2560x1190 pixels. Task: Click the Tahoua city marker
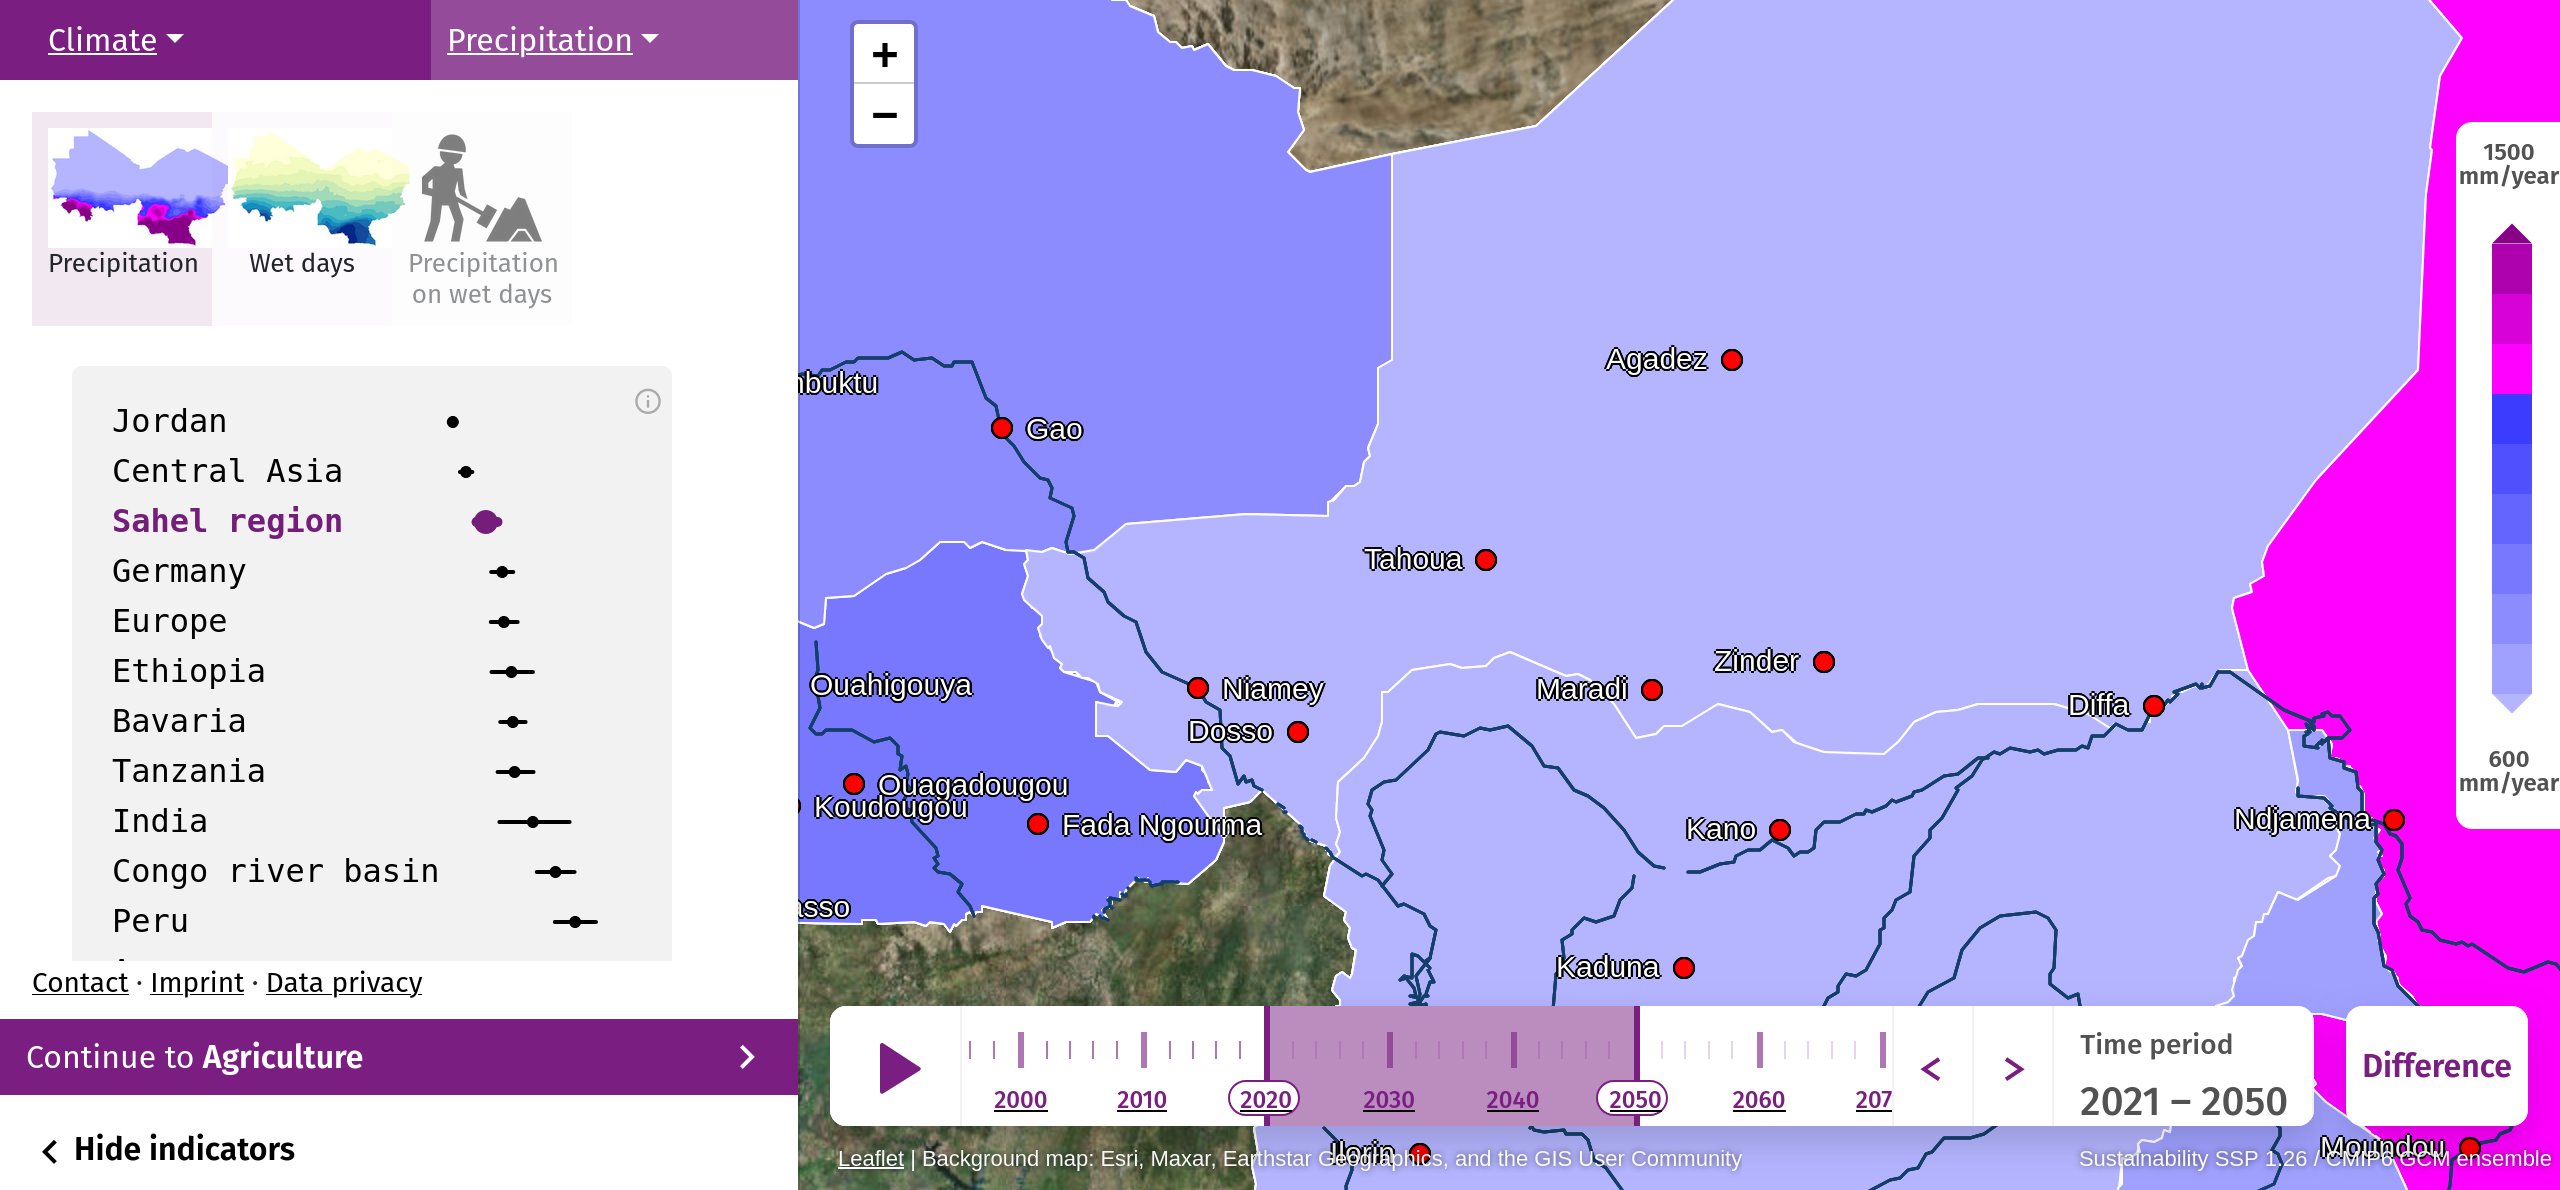point(1486,560)
